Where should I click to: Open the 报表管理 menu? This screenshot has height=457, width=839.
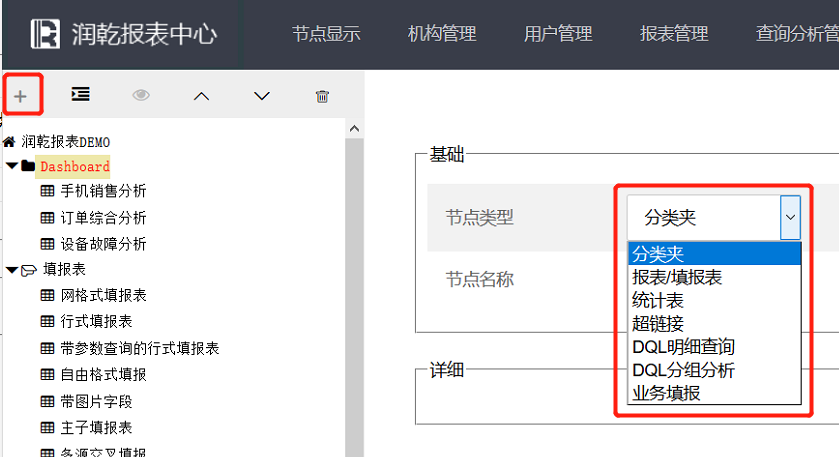pos(674,34)
